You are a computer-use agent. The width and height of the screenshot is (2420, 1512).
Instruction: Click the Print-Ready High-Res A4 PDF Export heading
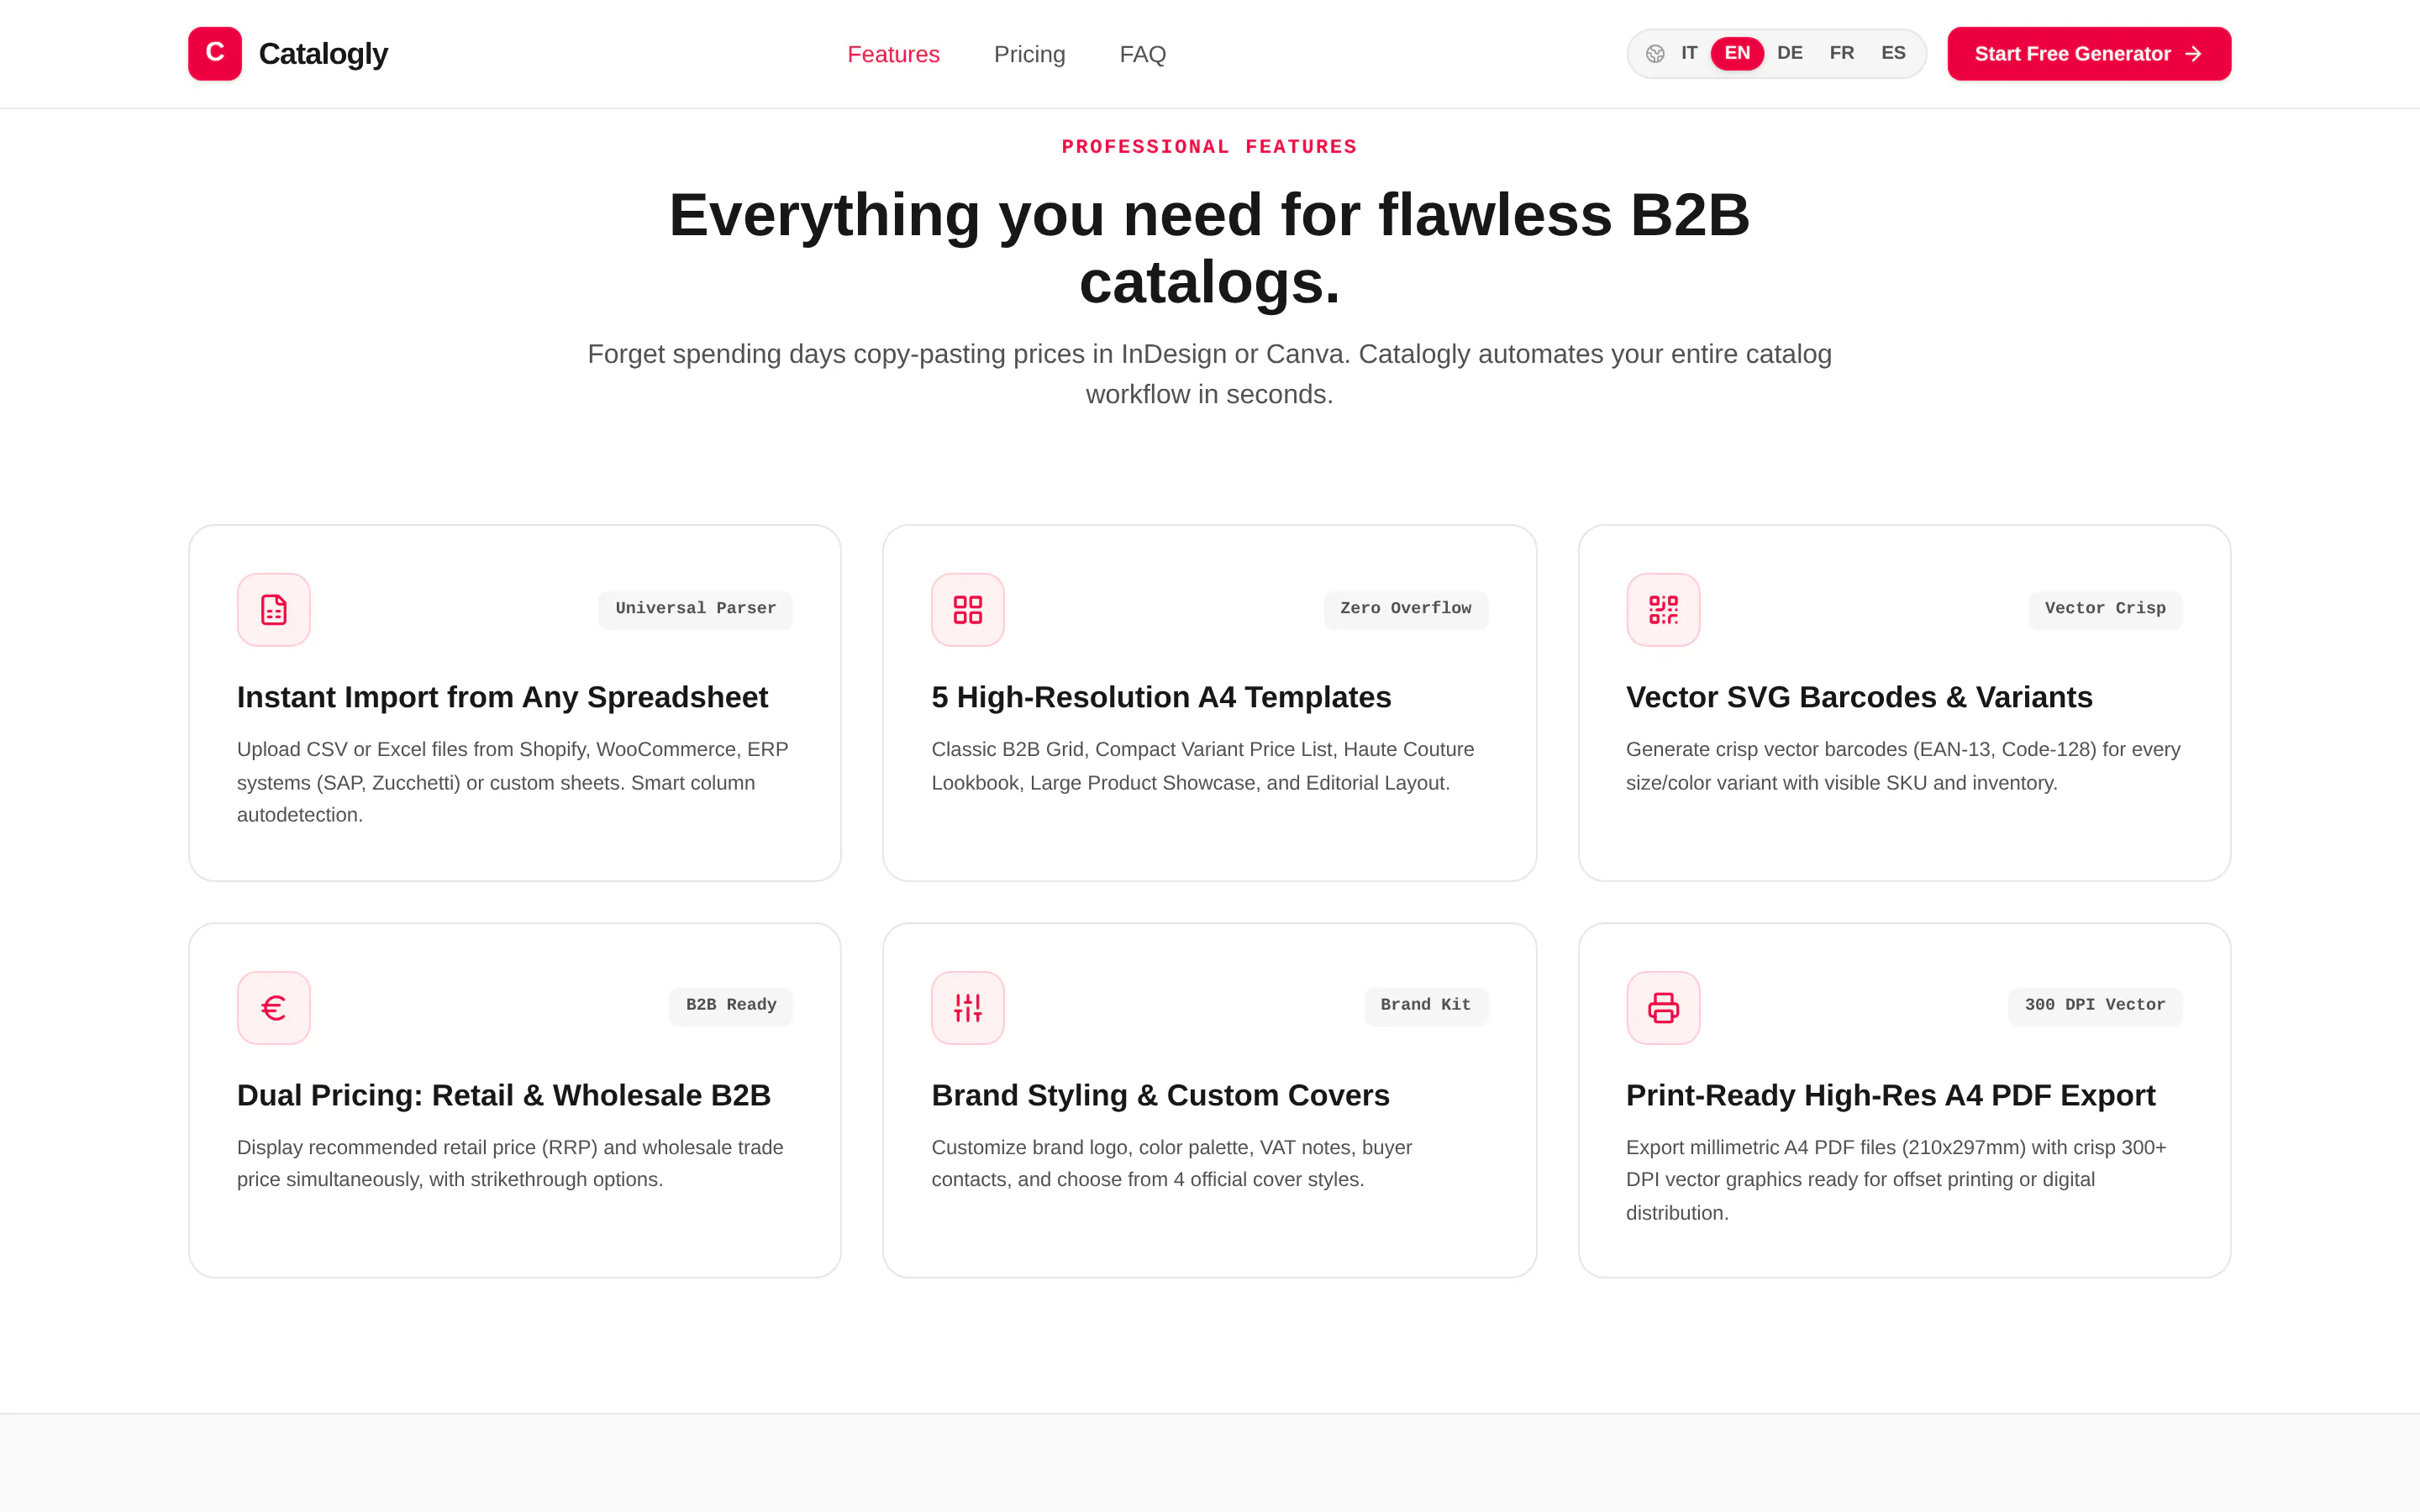pyautogui.click(x=1890, y=1095)
